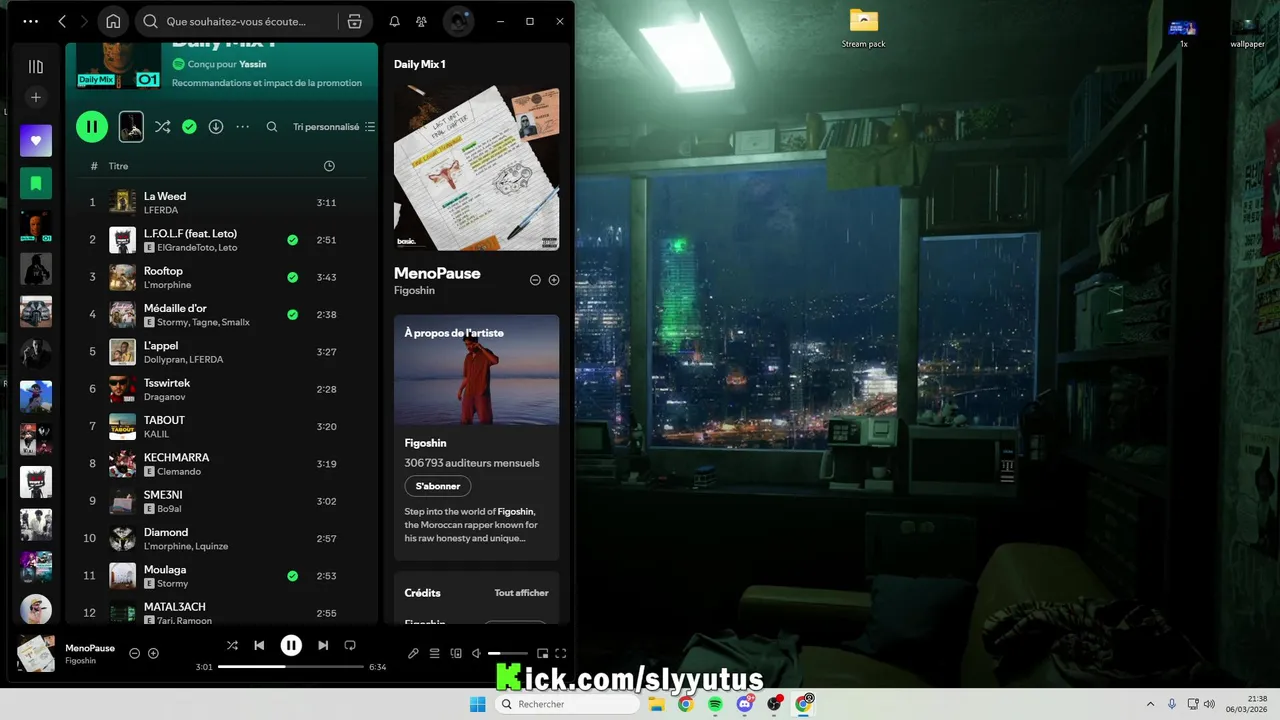Toggle the saved check on 'L.F.O.L.F (feat. Leto)'
Image resolution: width=1280 pixels, height=720 pixels.
pos(292,240)
